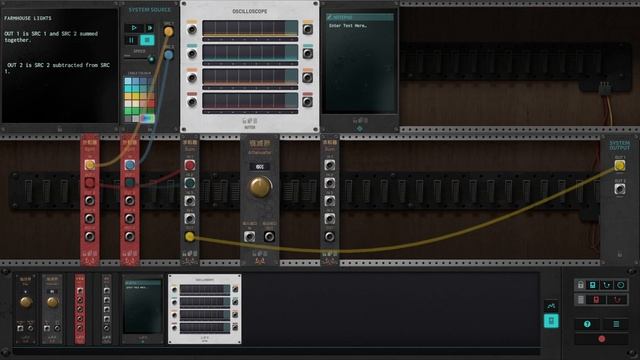Click the red-plugged input on the wired Sum module
The height and width of the screenshot is (360, 640).
(190, 165)
